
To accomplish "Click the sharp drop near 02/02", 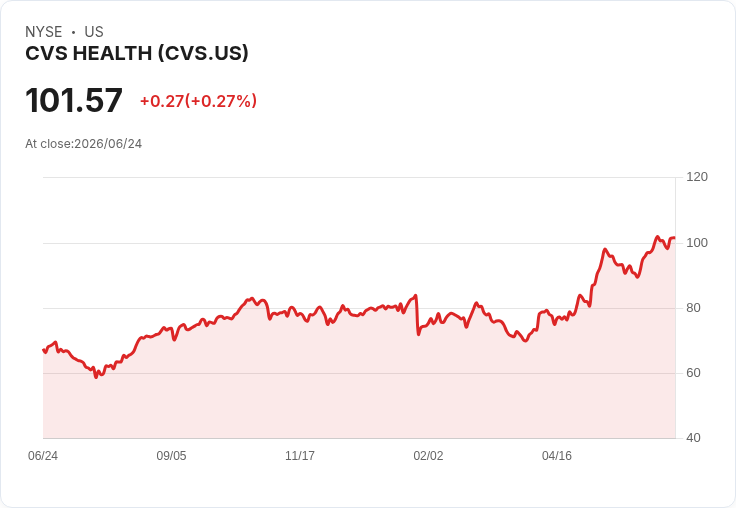I will pos(417,315).
